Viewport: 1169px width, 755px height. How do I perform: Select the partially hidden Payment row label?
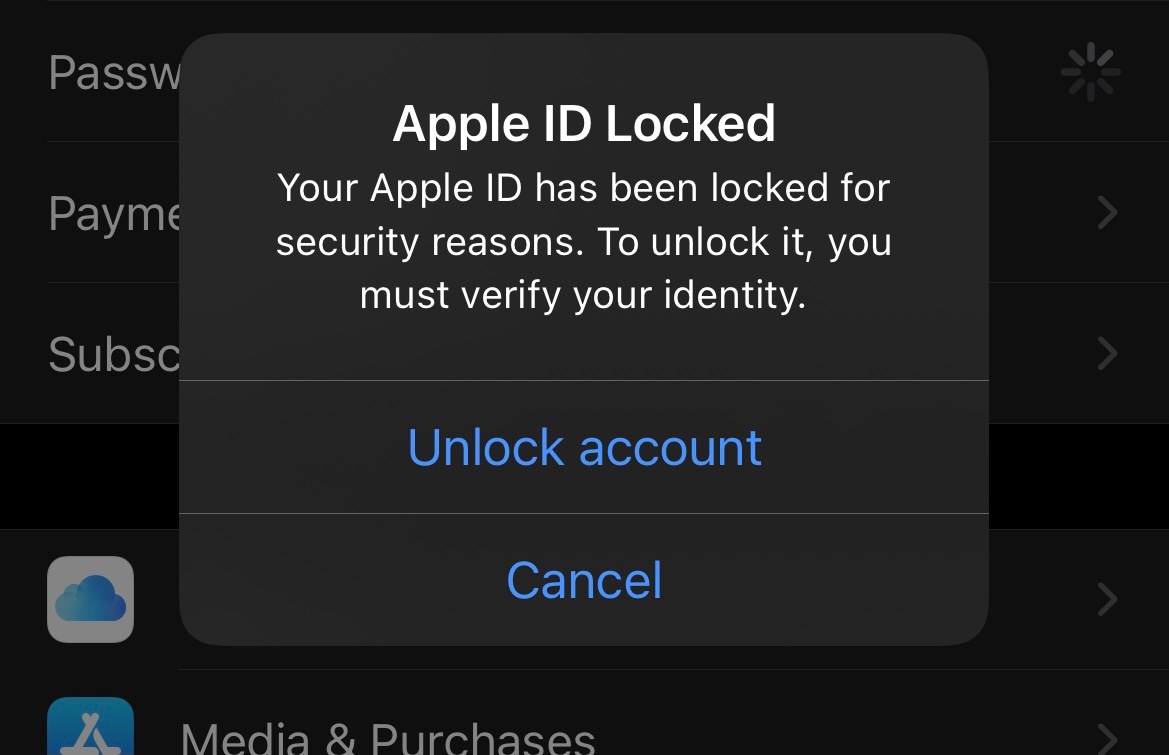click(114, 214)
